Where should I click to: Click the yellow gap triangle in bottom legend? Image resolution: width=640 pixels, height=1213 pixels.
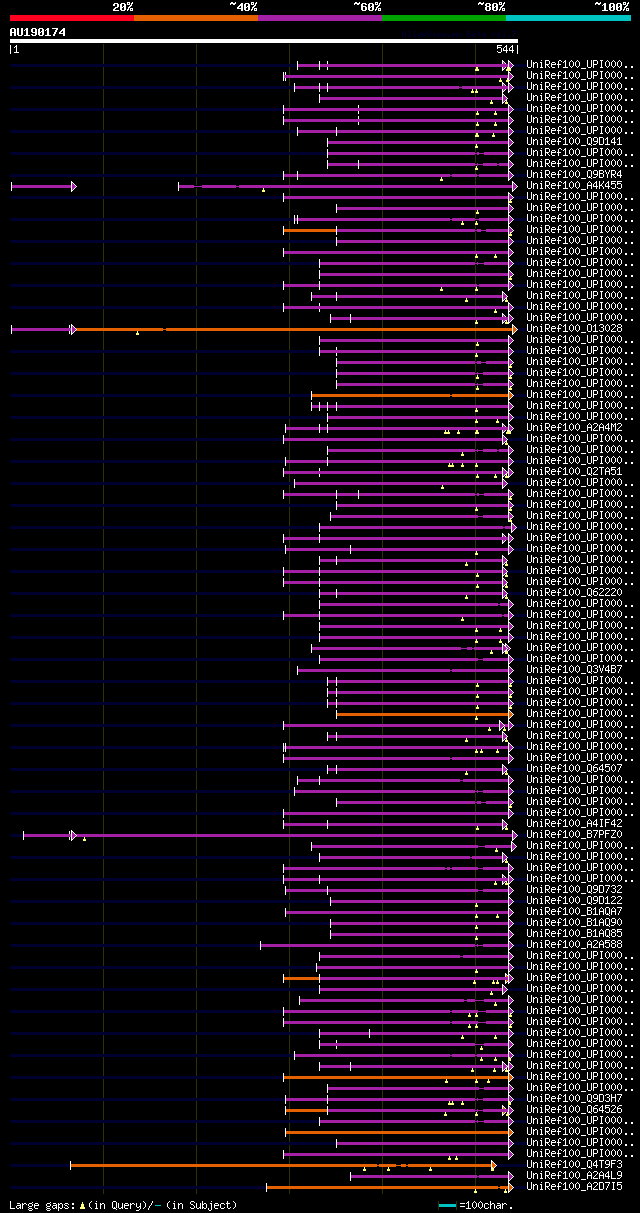83,1205
